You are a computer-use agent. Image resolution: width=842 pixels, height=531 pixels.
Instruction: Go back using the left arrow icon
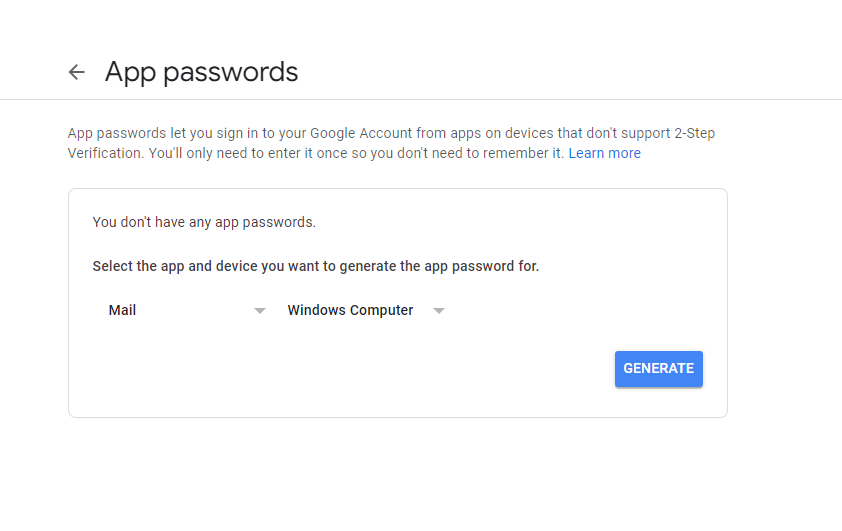(x=77, y=72)
